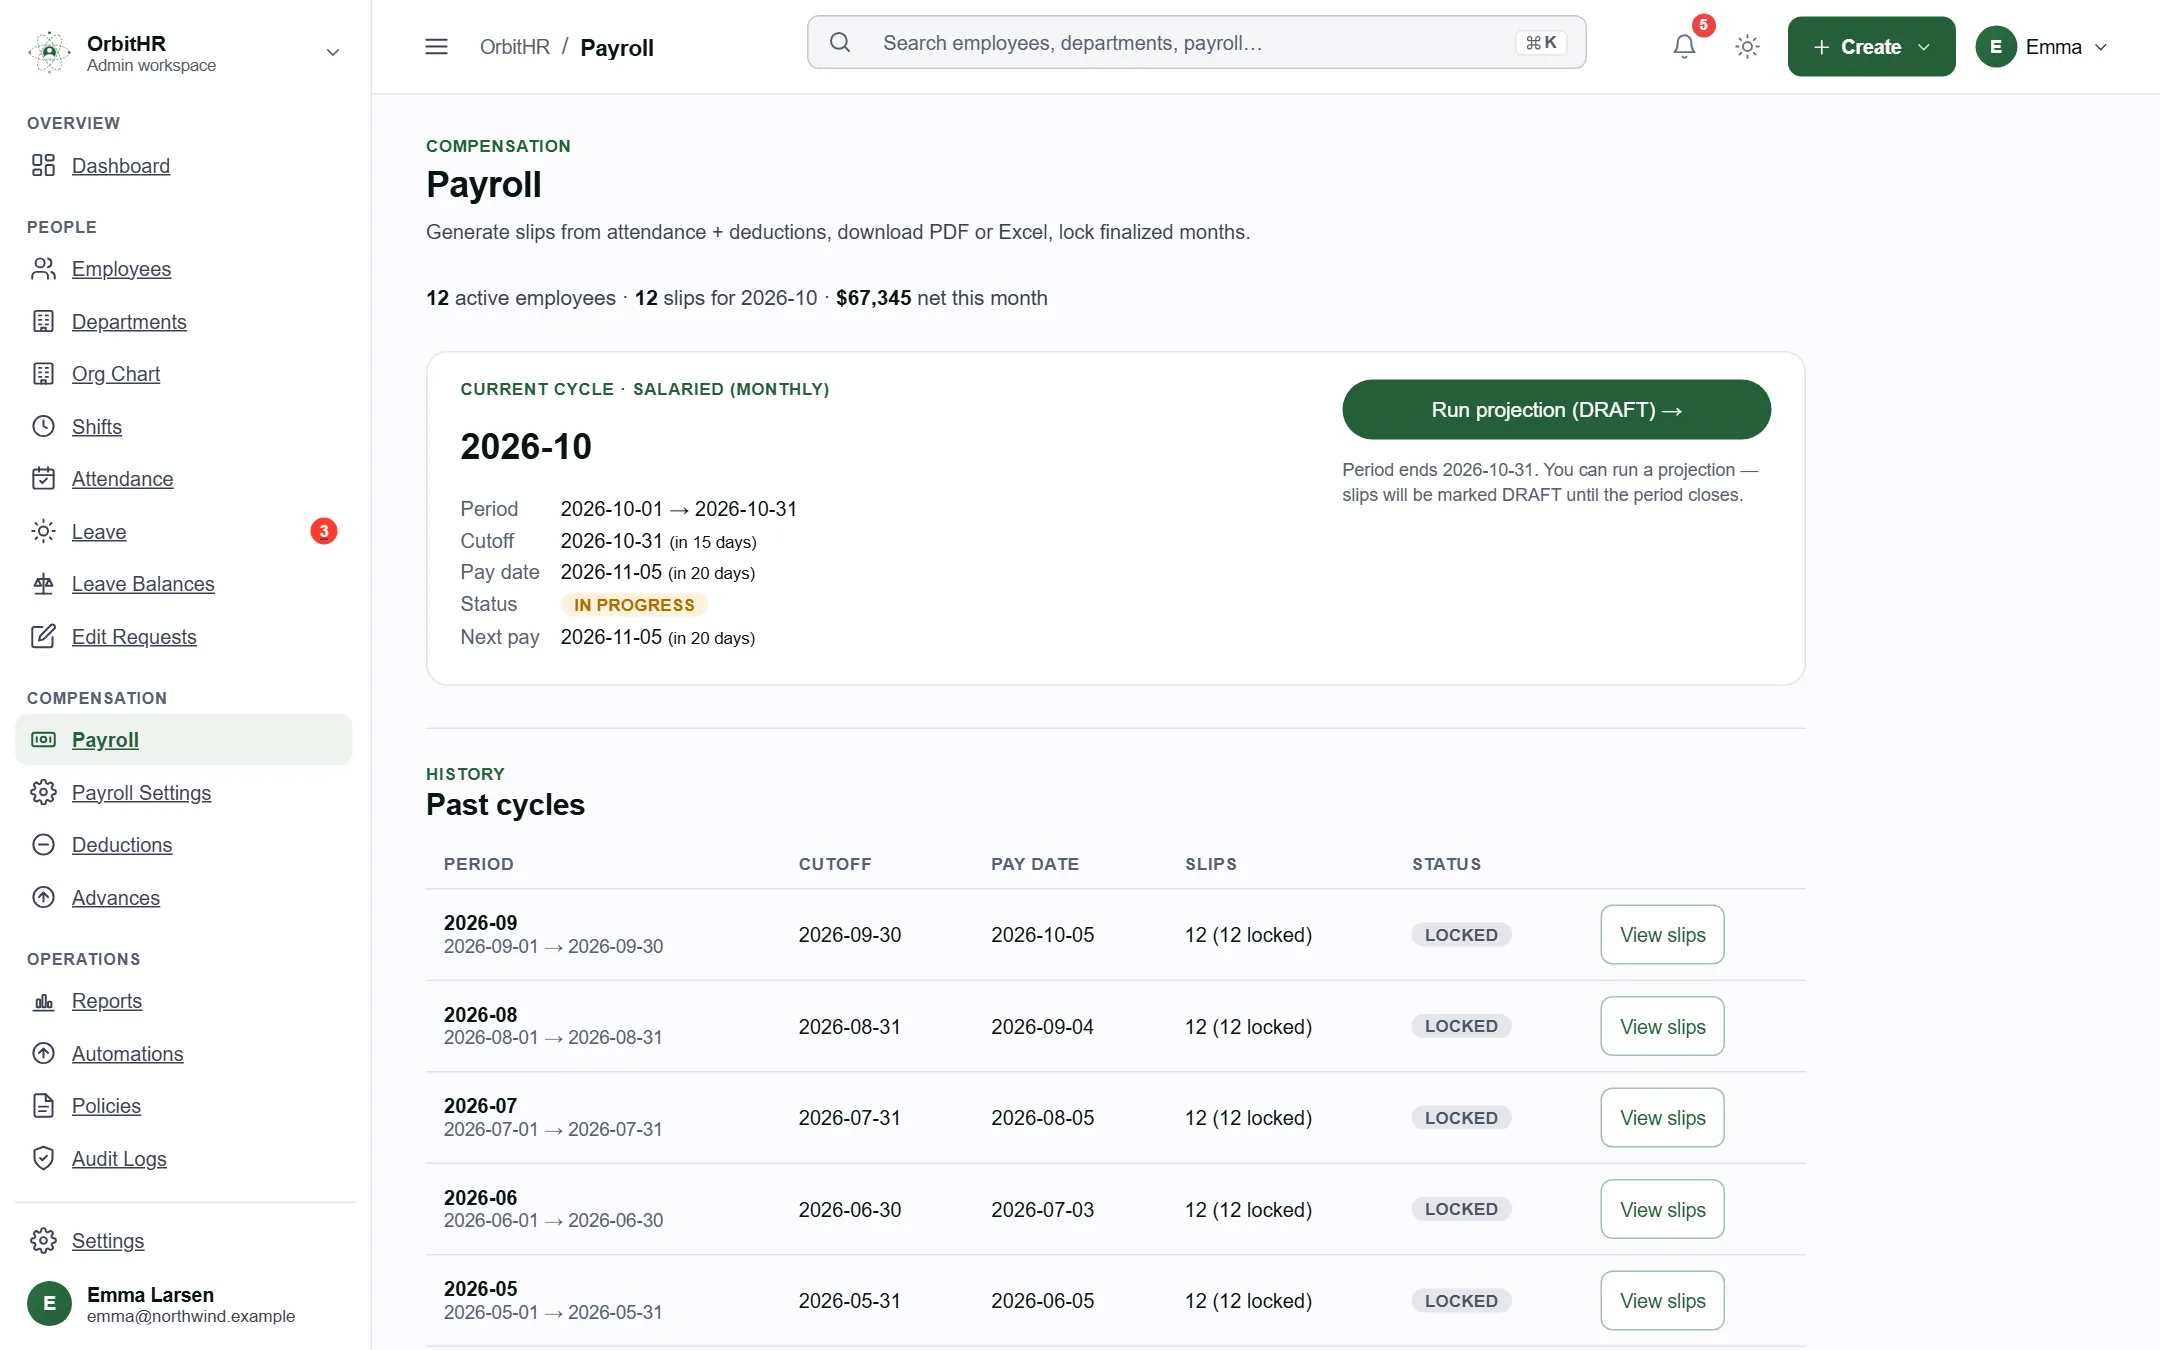This screenshot has height=1350, width=2160.
Task: Select Payroll Settings menu item
Action: (141, 792)
